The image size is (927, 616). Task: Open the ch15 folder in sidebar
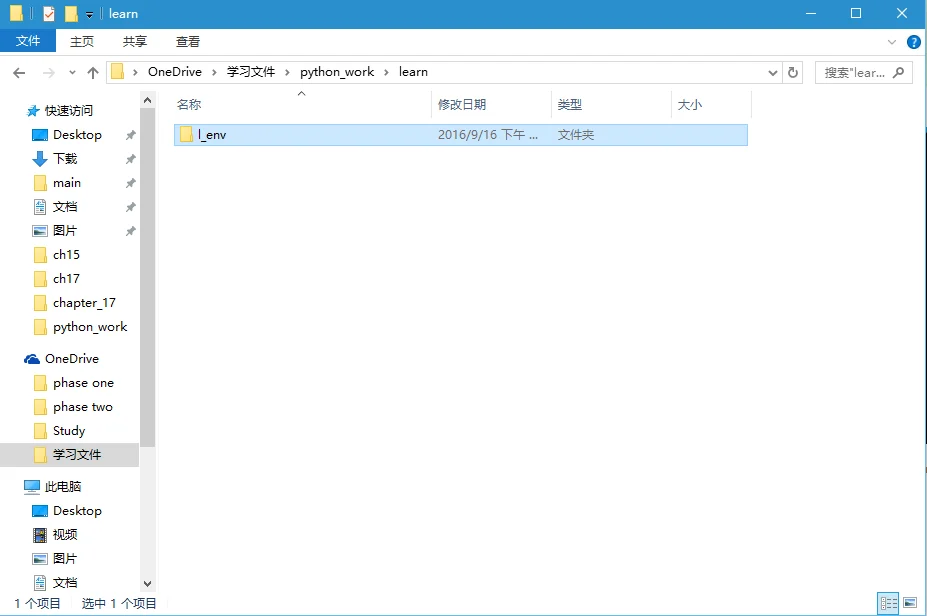click(66, 255)
